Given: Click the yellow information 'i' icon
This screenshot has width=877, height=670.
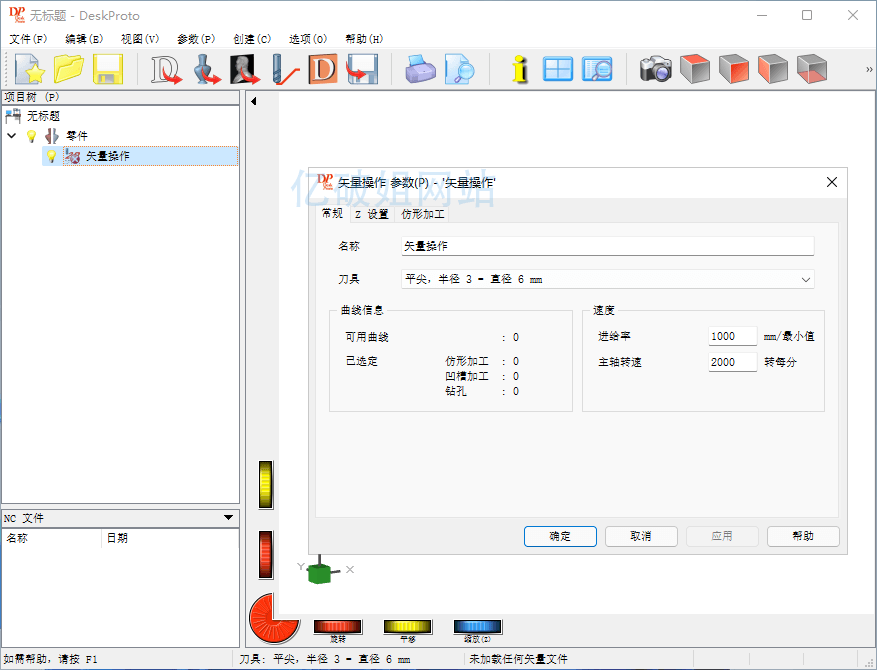Looking at the screenshot, I should (x=519, y=69).
